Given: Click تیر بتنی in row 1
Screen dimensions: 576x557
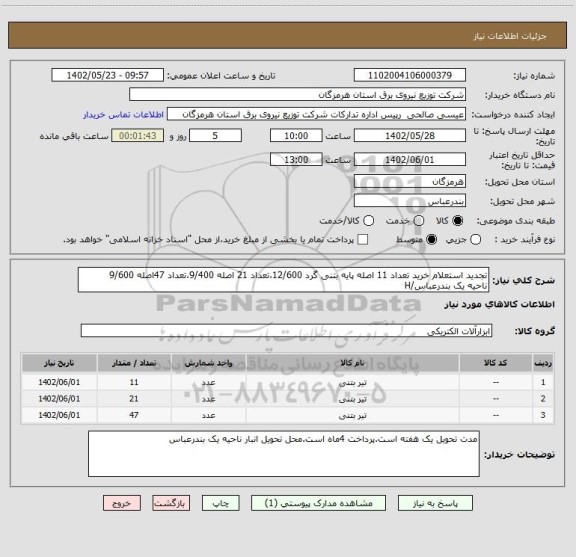Looking at the screenshot, I should point(352,382).
